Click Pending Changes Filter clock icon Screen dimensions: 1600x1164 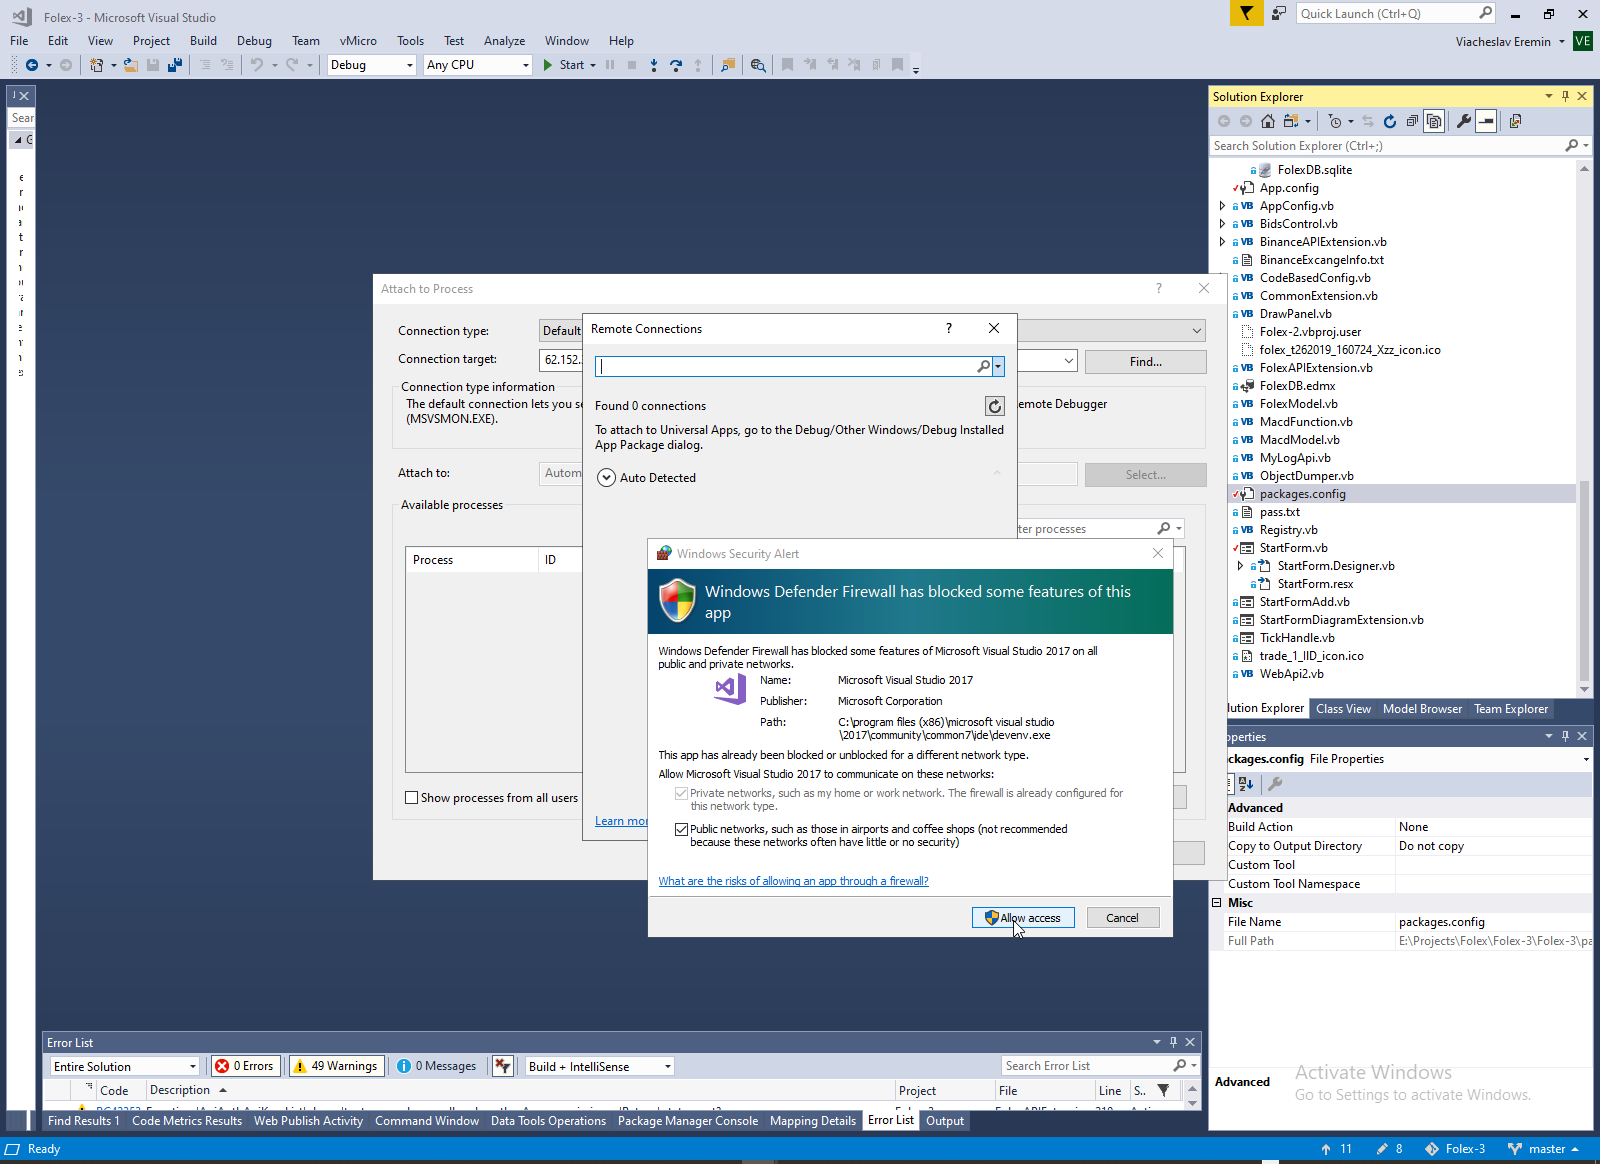point(1335,121)
